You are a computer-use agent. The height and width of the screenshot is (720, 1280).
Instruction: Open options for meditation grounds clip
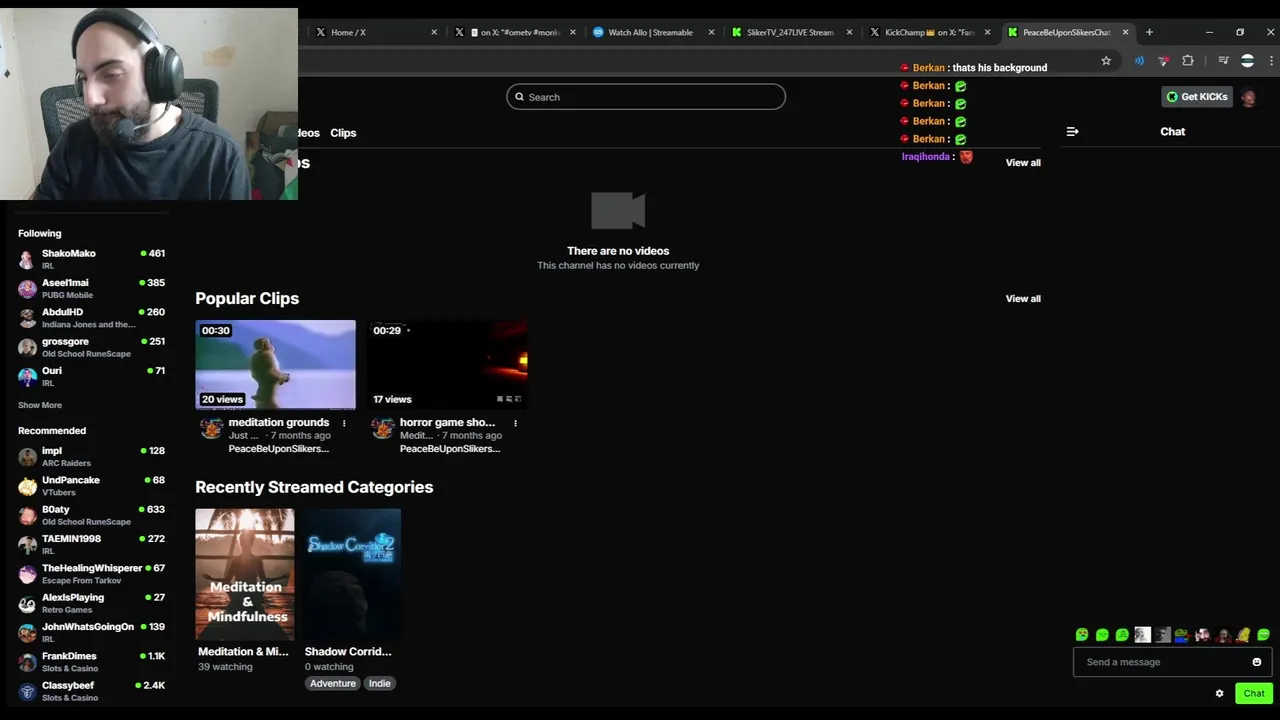[344, 423]
